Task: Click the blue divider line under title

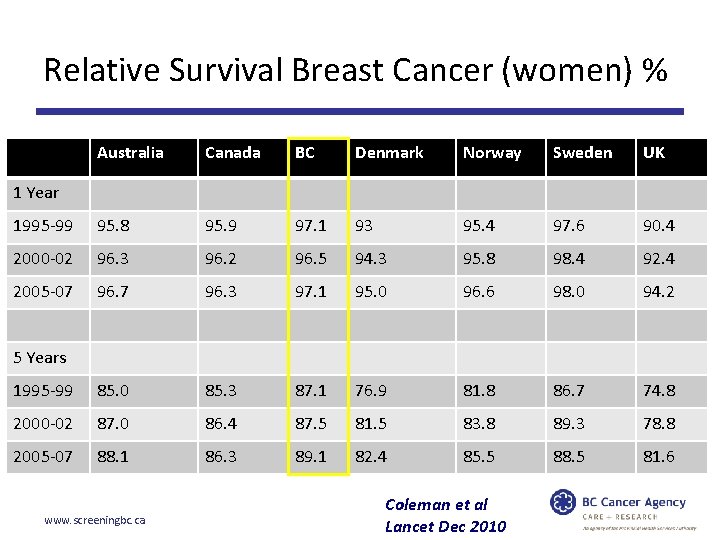Action: [360, 111]
